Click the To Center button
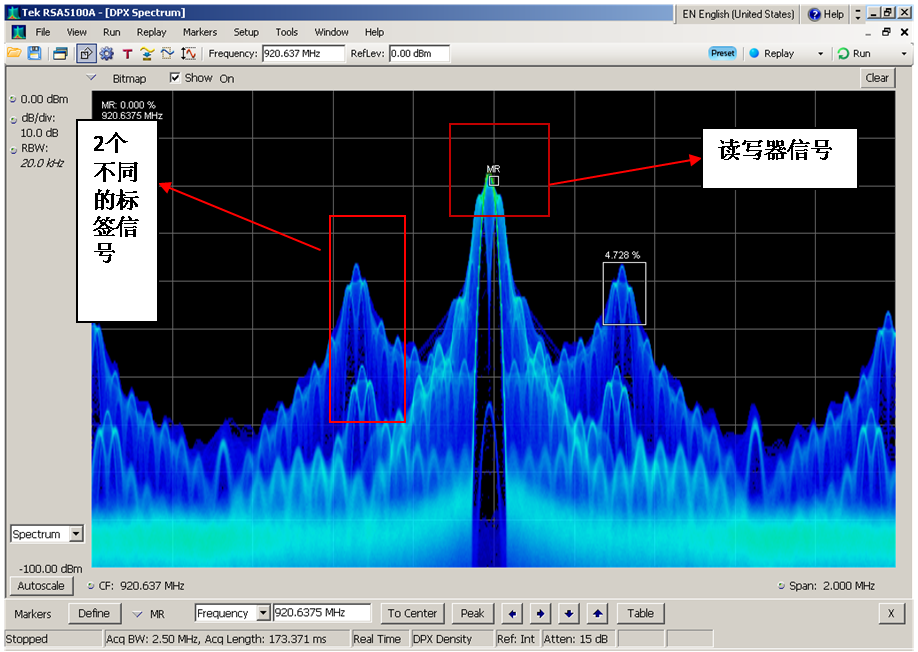The height and width of the screenshot is (652, 918). pyautogui.click(x=412, y=613)
